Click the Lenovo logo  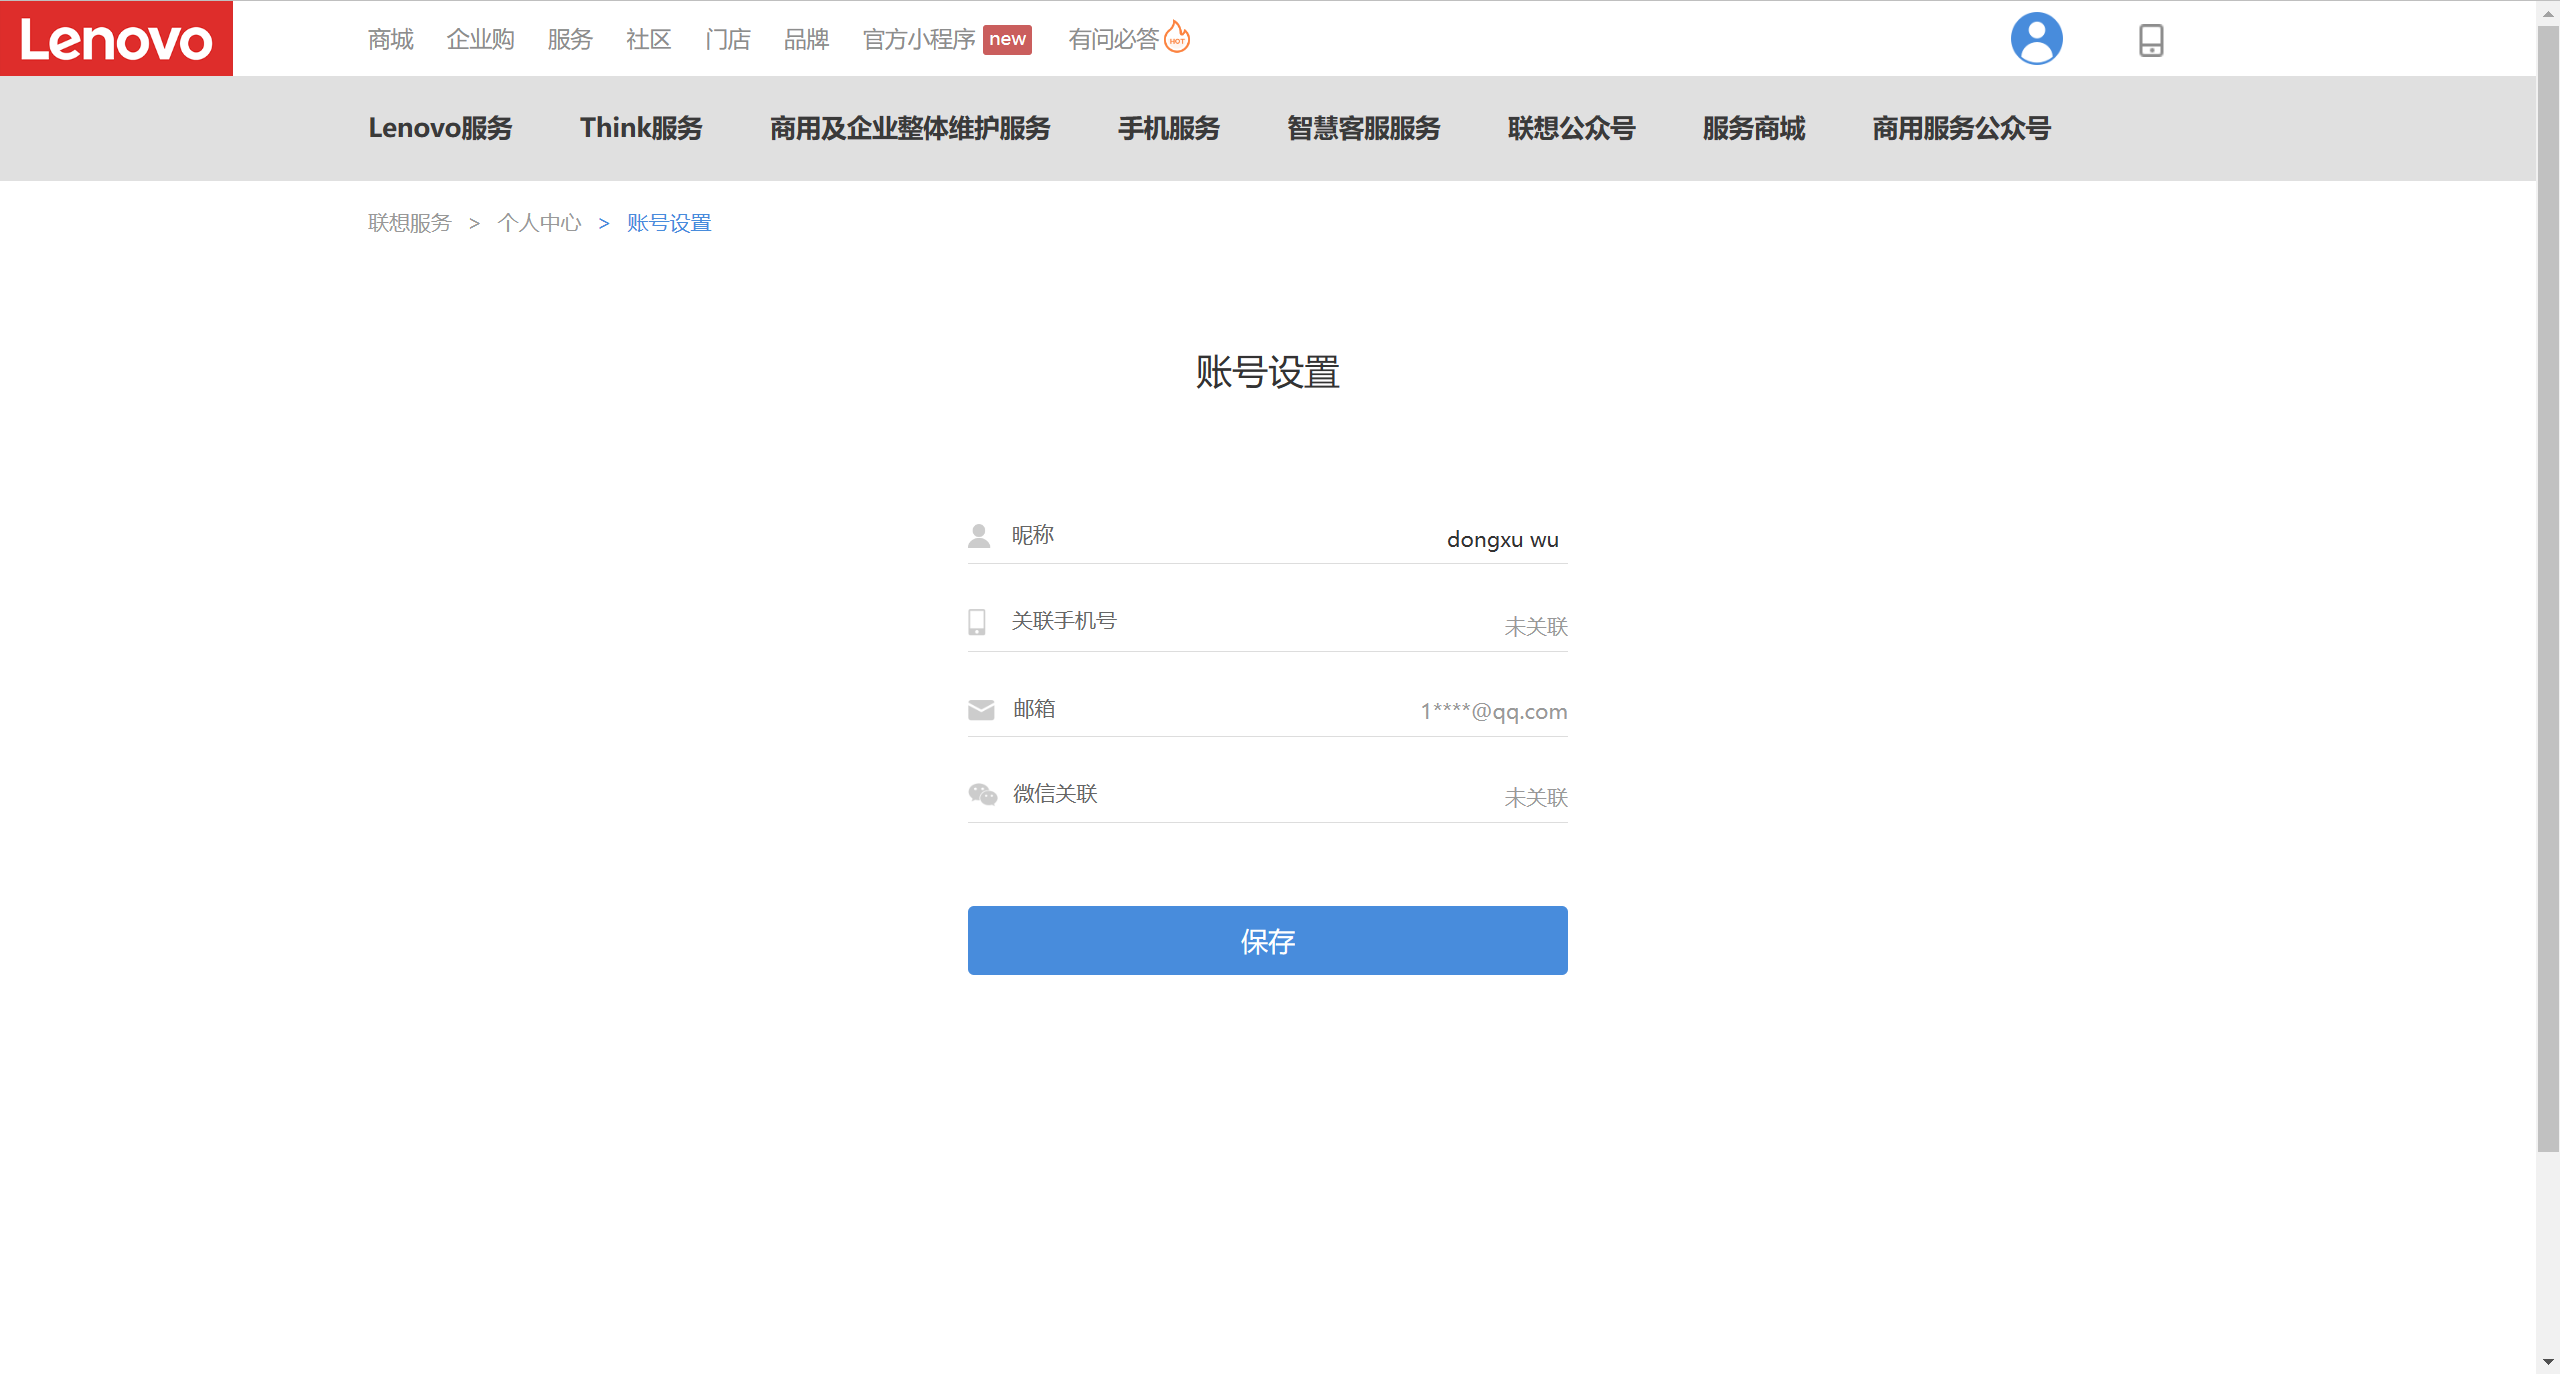coord(116,39)
